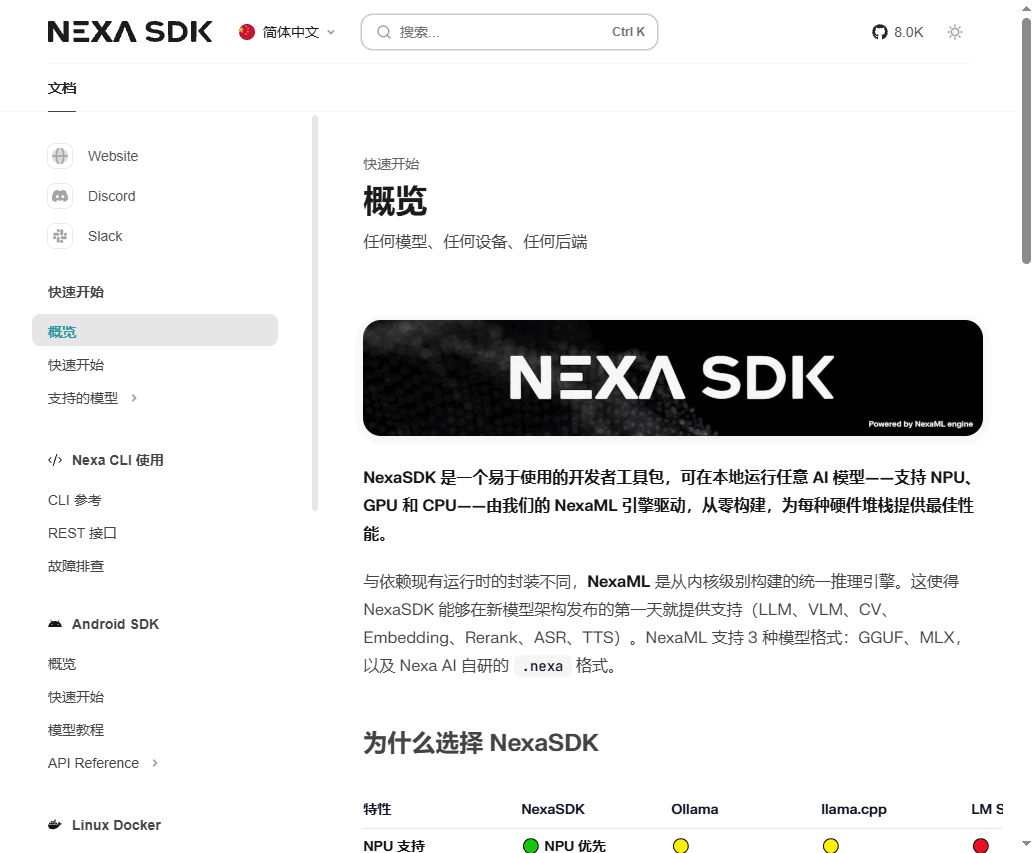Open the 简体中文 language dropdown
The image size is (1034, 853).
click(288, 32)
